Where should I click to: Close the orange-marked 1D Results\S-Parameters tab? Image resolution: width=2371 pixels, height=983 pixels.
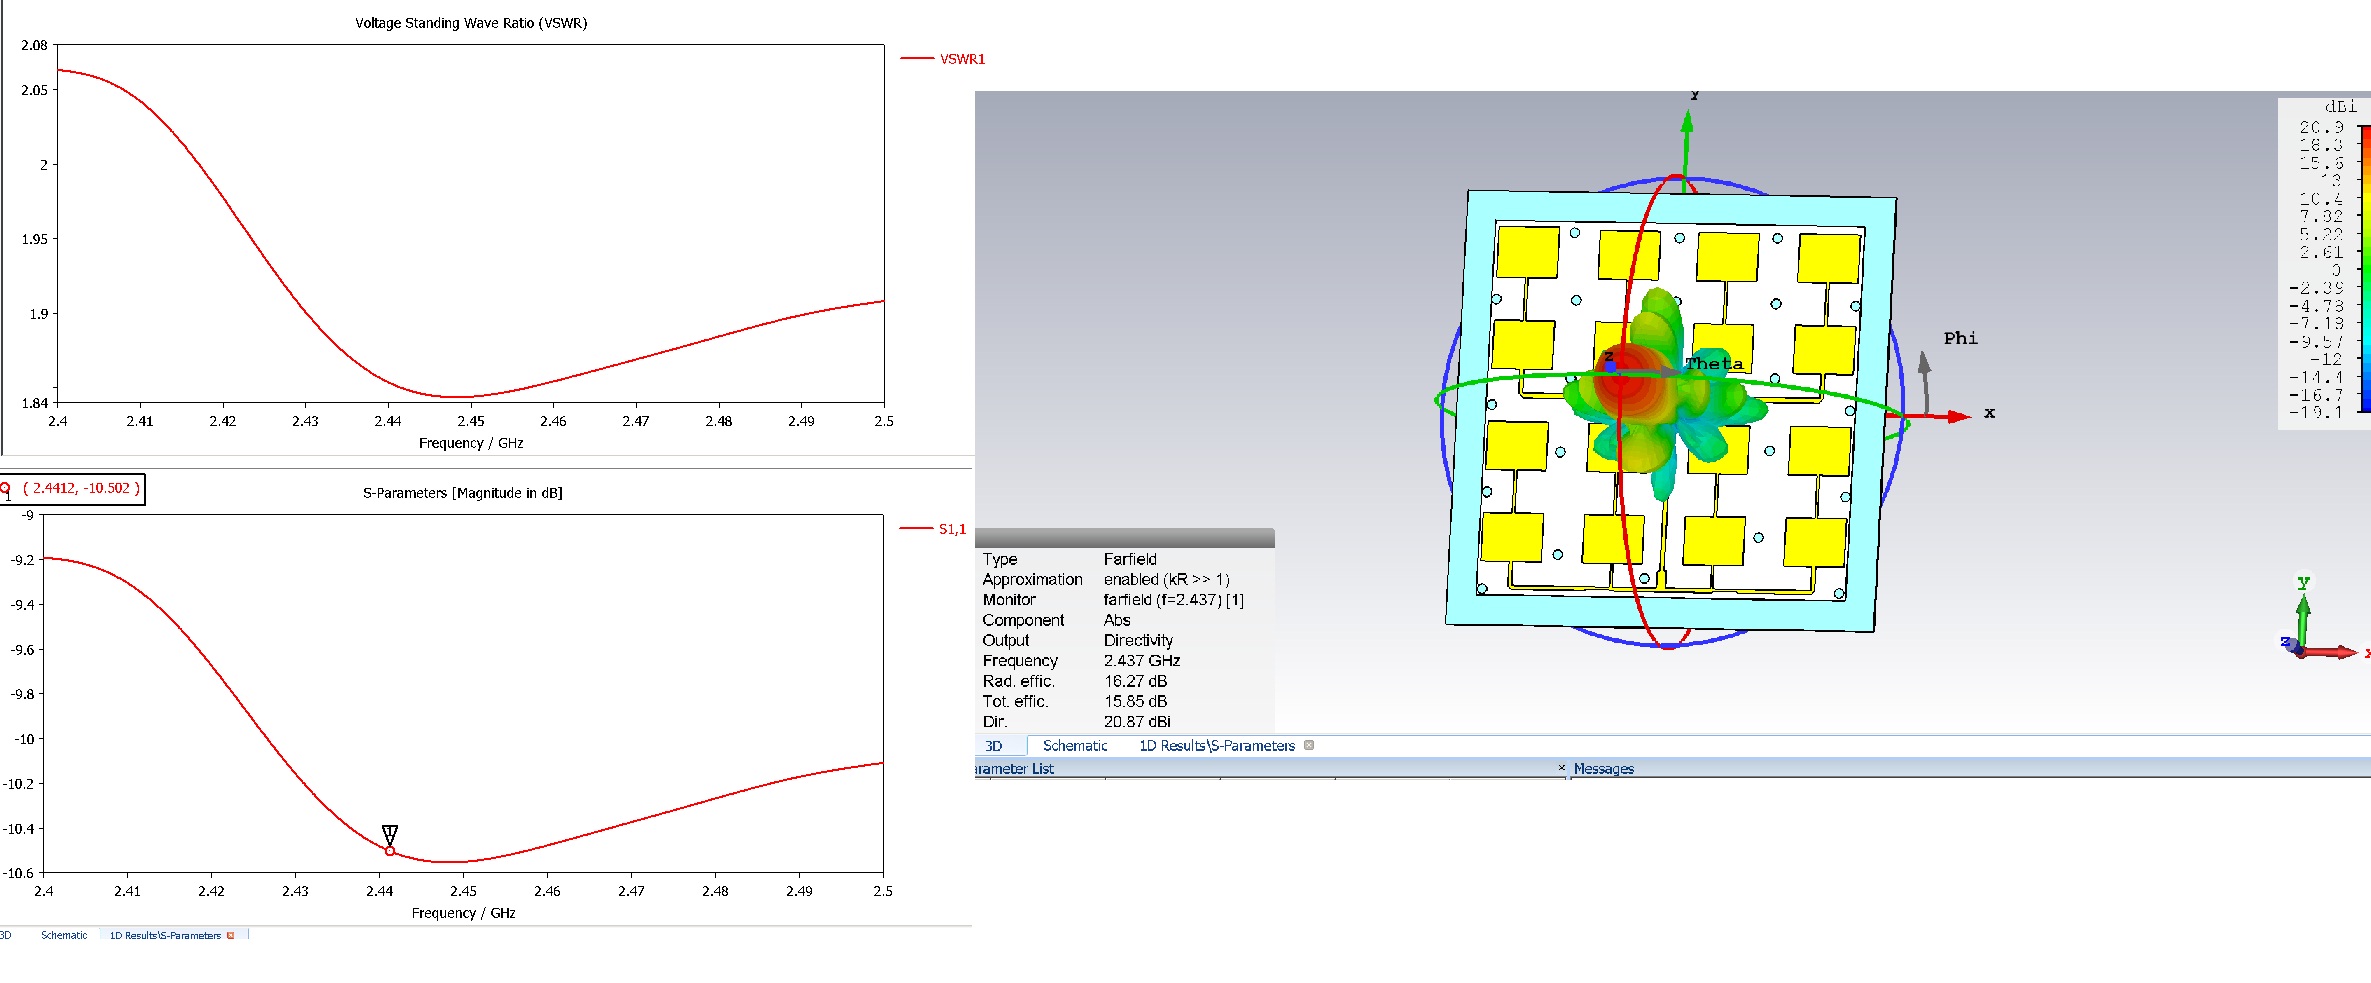(x=231, y=936)
